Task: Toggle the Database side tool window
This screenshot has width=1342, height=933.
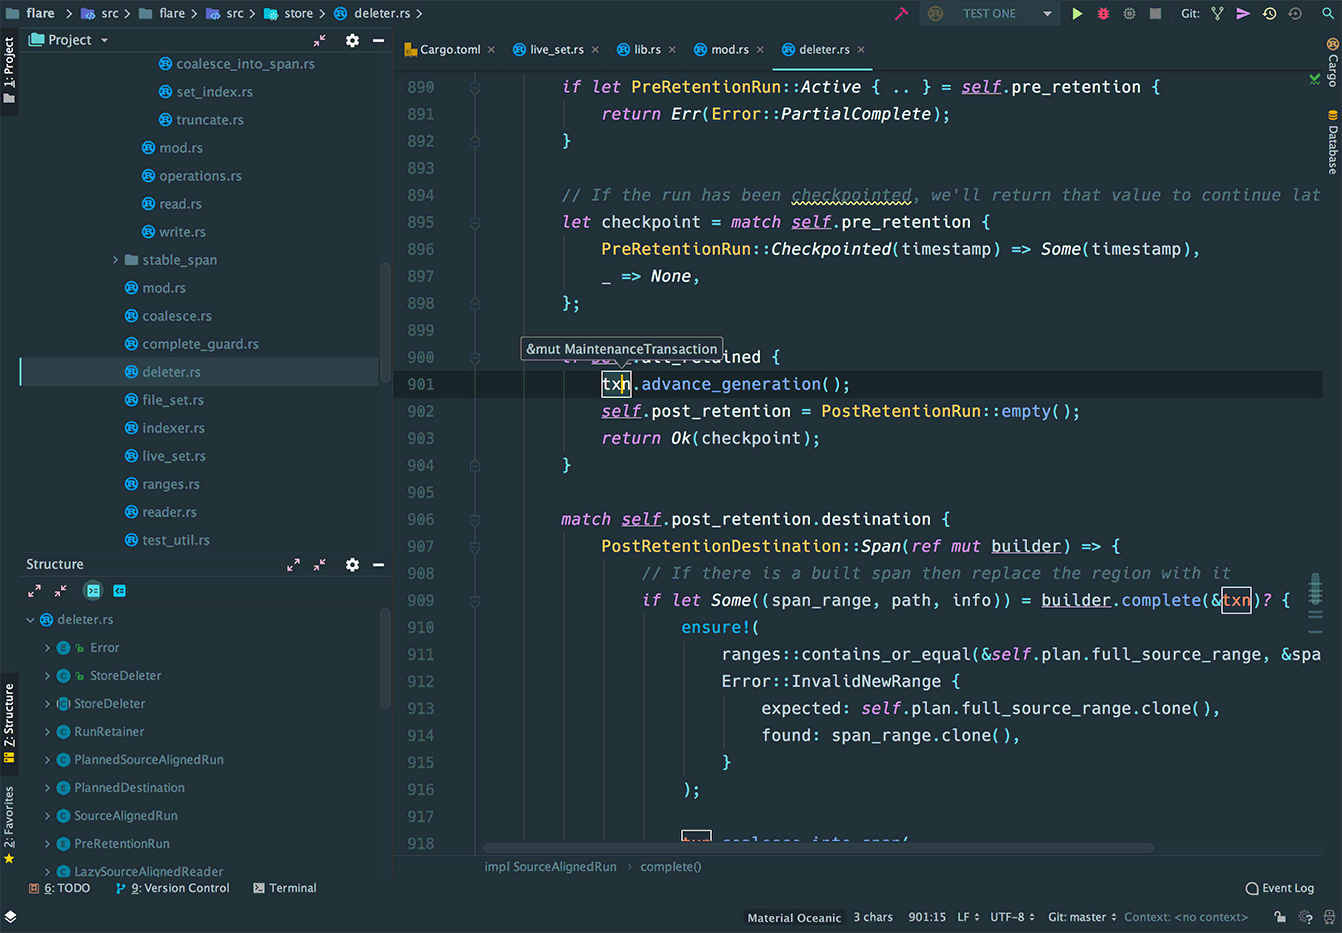Action: coord(1333,143)
